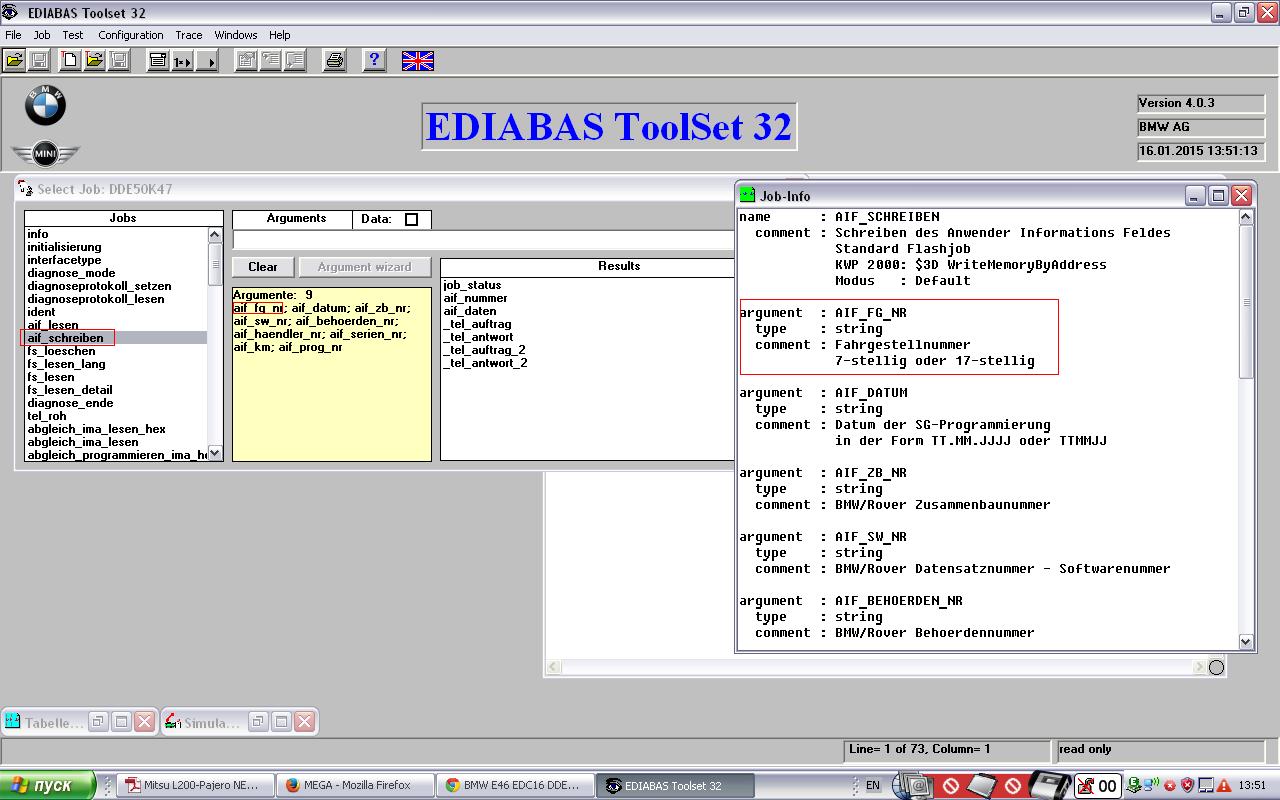Click the Simulation minimized window icon
The height and width of the screenshot is (800, 1280).
172,721
